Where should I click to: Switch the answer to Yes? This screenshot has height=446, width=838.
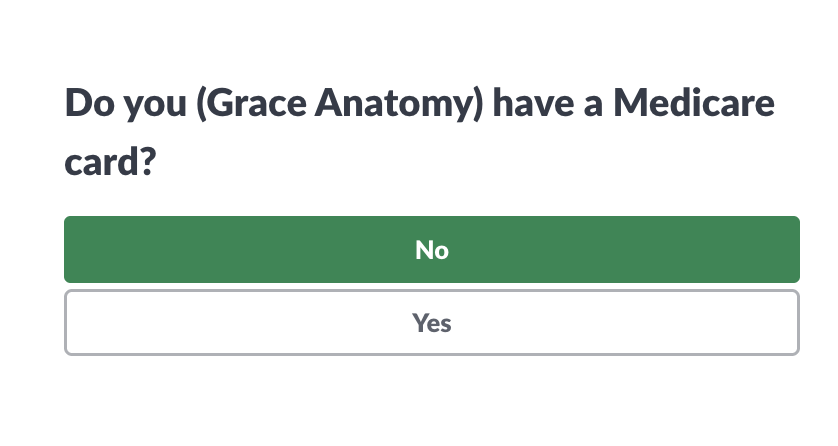431,323
